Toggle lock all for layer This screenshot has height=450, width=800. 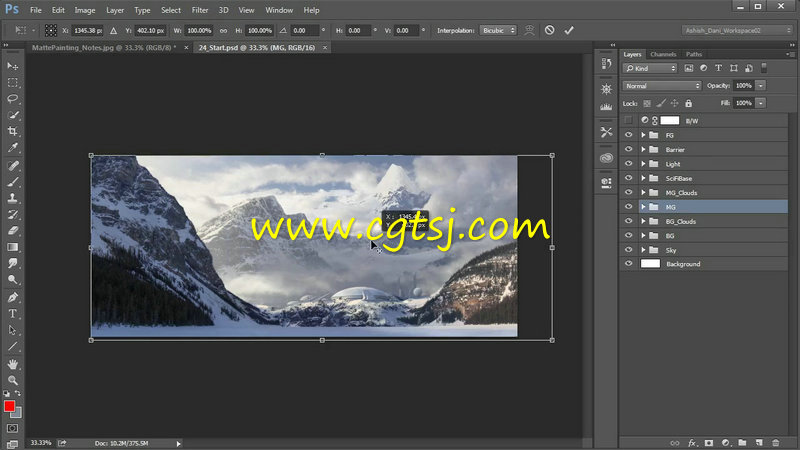point(688,103)
